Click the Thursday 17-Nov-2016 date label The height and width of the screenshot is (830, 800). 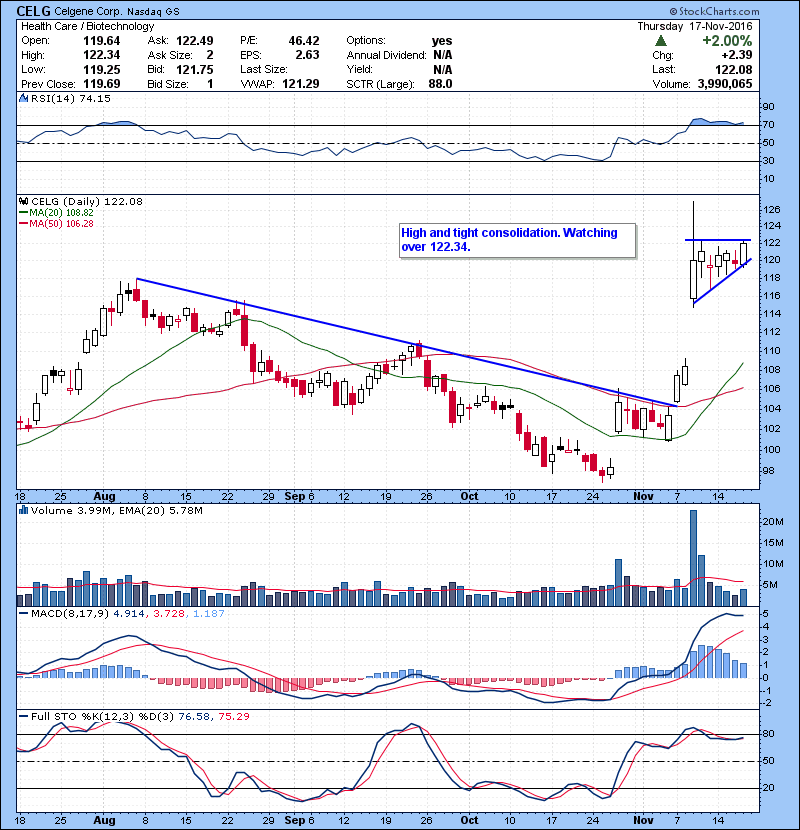[x=695, y=26]
